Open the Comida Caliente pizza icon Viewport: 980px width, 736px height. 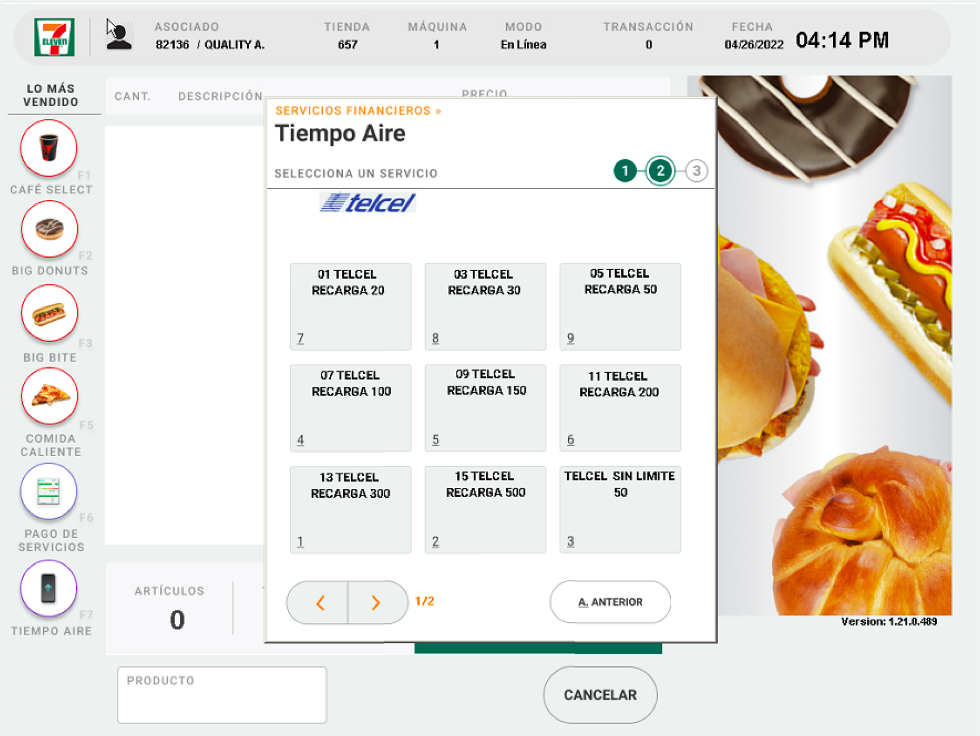pyautogui.click(x=49, y=396)
